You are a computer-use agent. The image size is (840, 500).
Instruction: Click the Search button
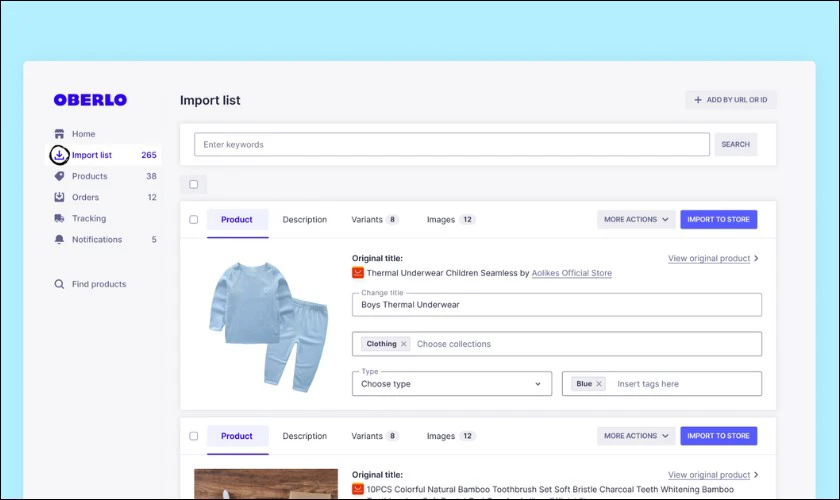click(736, 144)
